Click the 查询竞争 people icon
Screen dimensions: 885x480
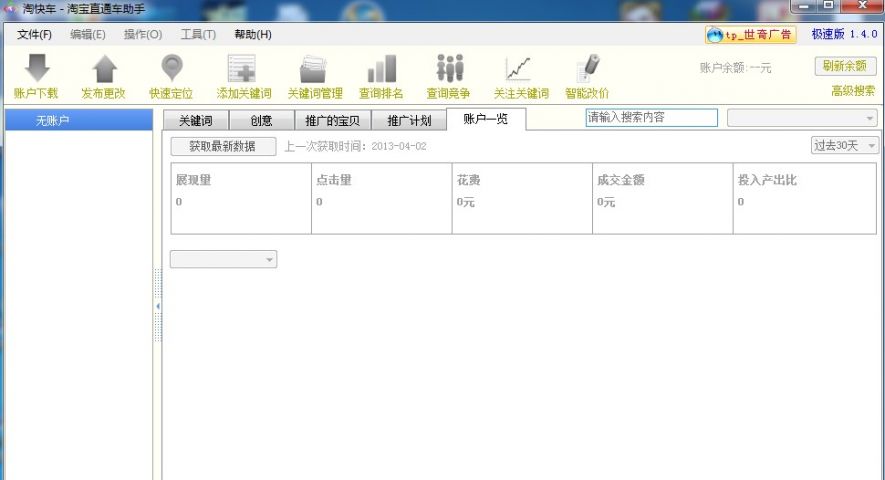tap(449, 68)
